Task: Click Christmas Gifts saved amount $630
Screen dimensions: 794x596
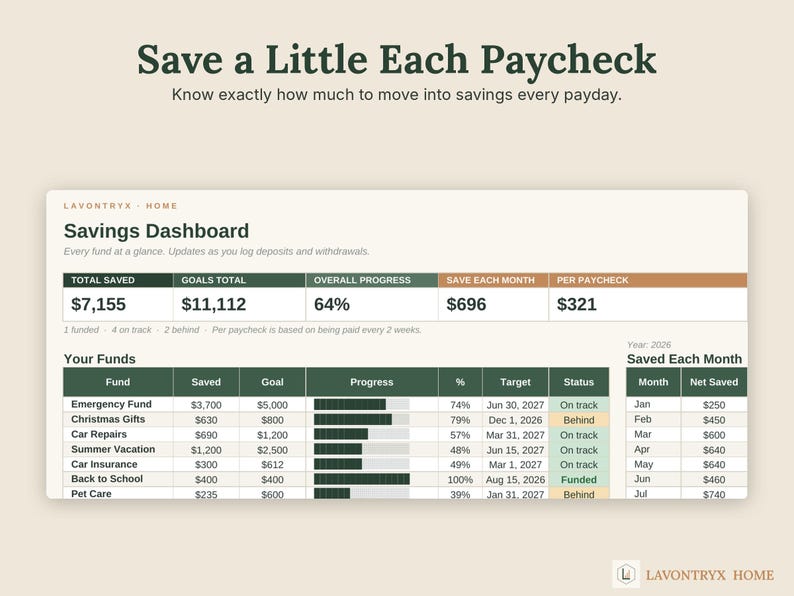Action: (x=206, y=420)
